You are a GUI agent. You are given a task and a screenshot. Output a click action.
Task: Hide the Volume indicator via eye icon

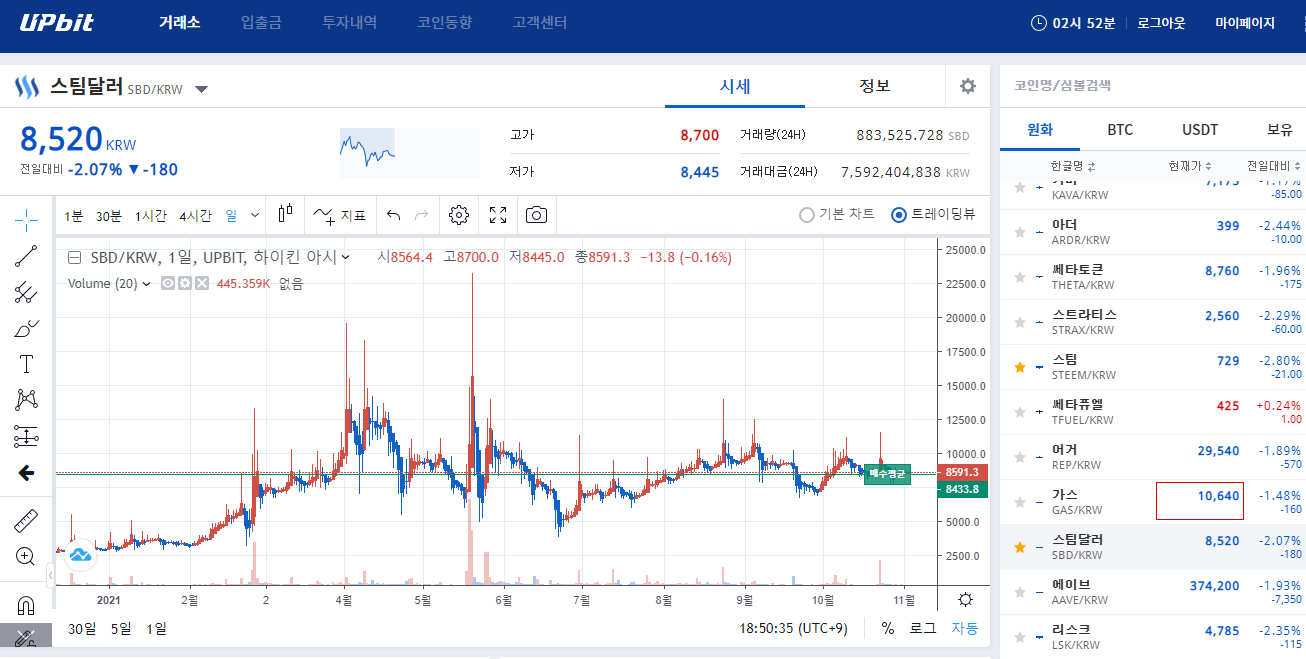168,283
